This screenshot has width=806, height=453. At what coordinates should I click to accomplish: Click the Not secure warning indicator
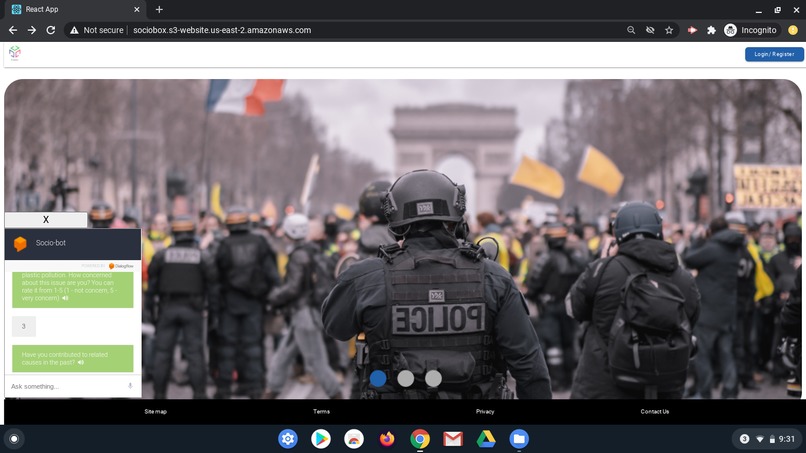pos(97,30)
